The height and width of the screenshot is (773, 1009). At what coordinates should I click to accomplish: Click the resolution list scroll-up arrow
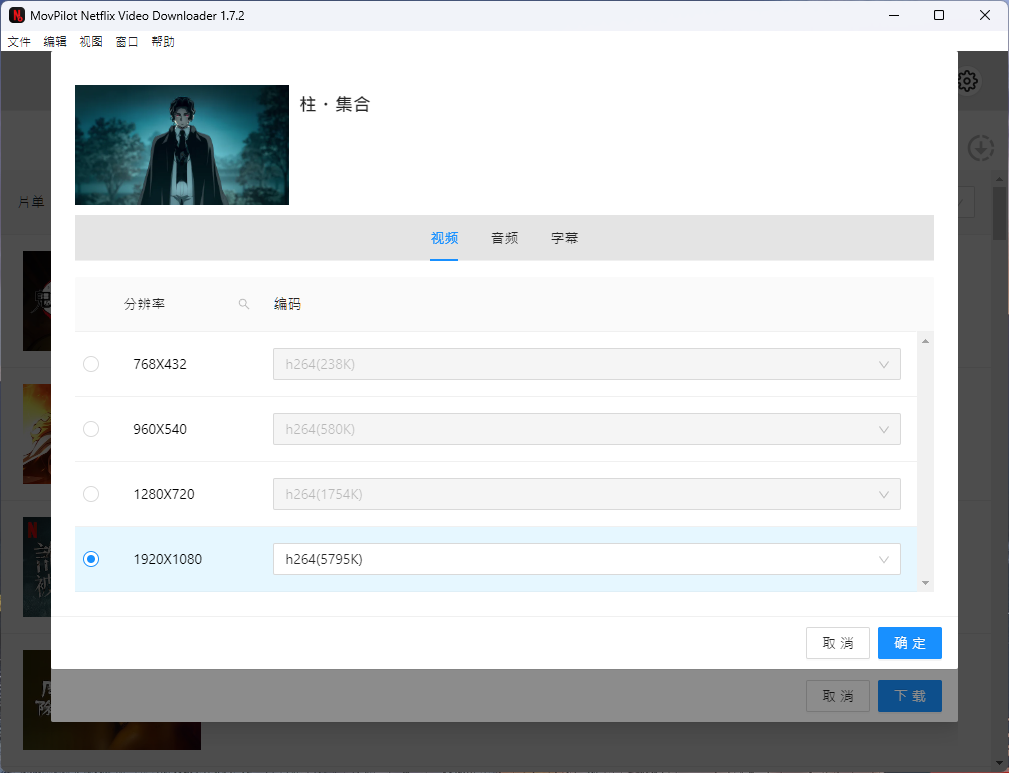click(925, 342)
